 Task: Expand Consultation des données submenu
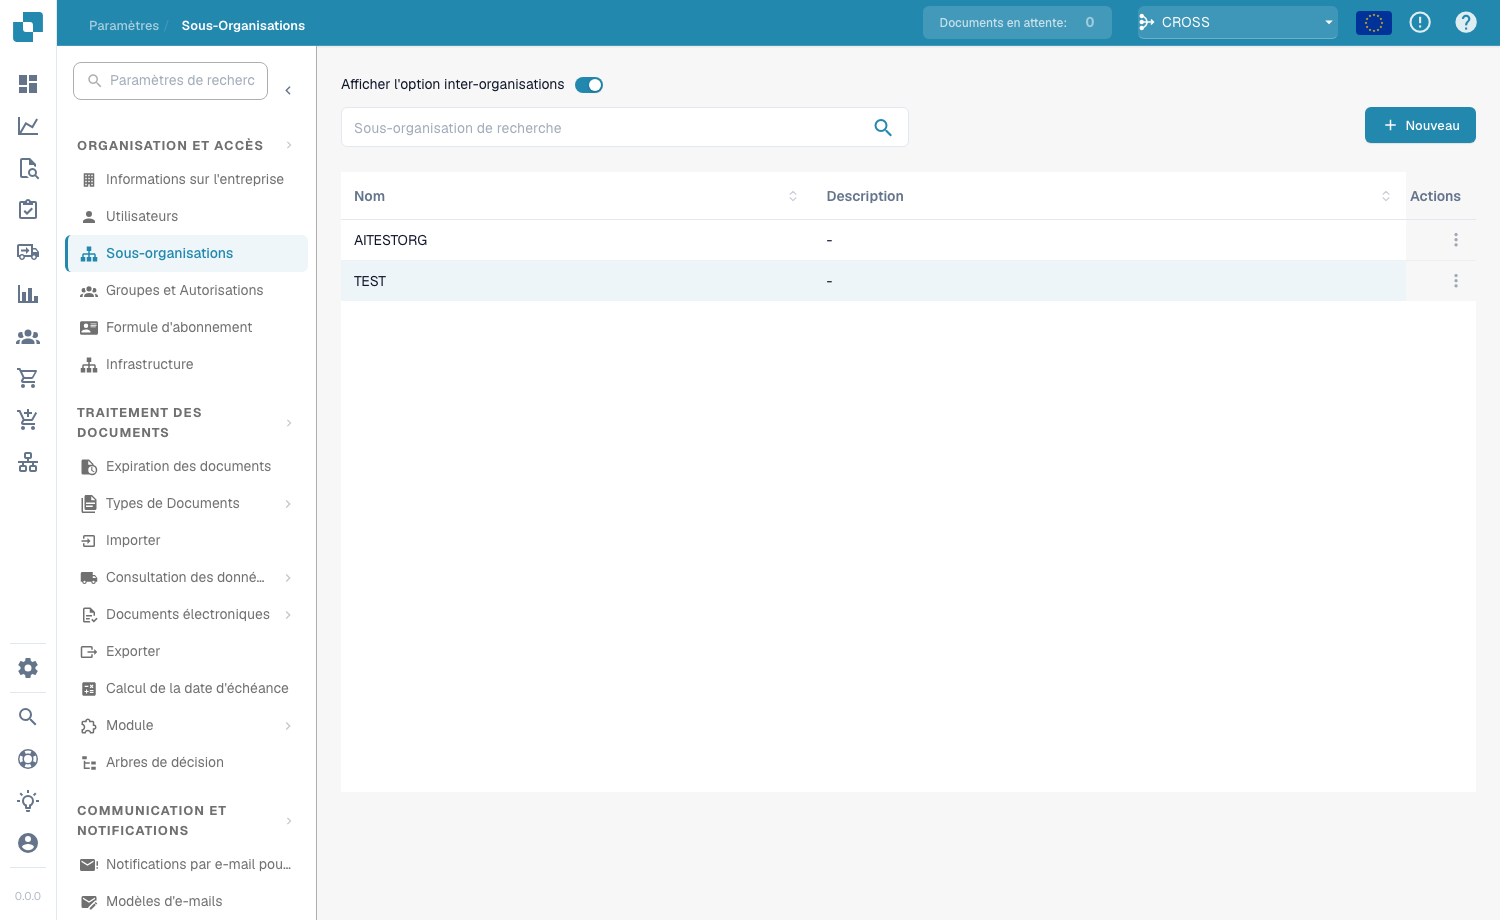[x=288, y=578]
